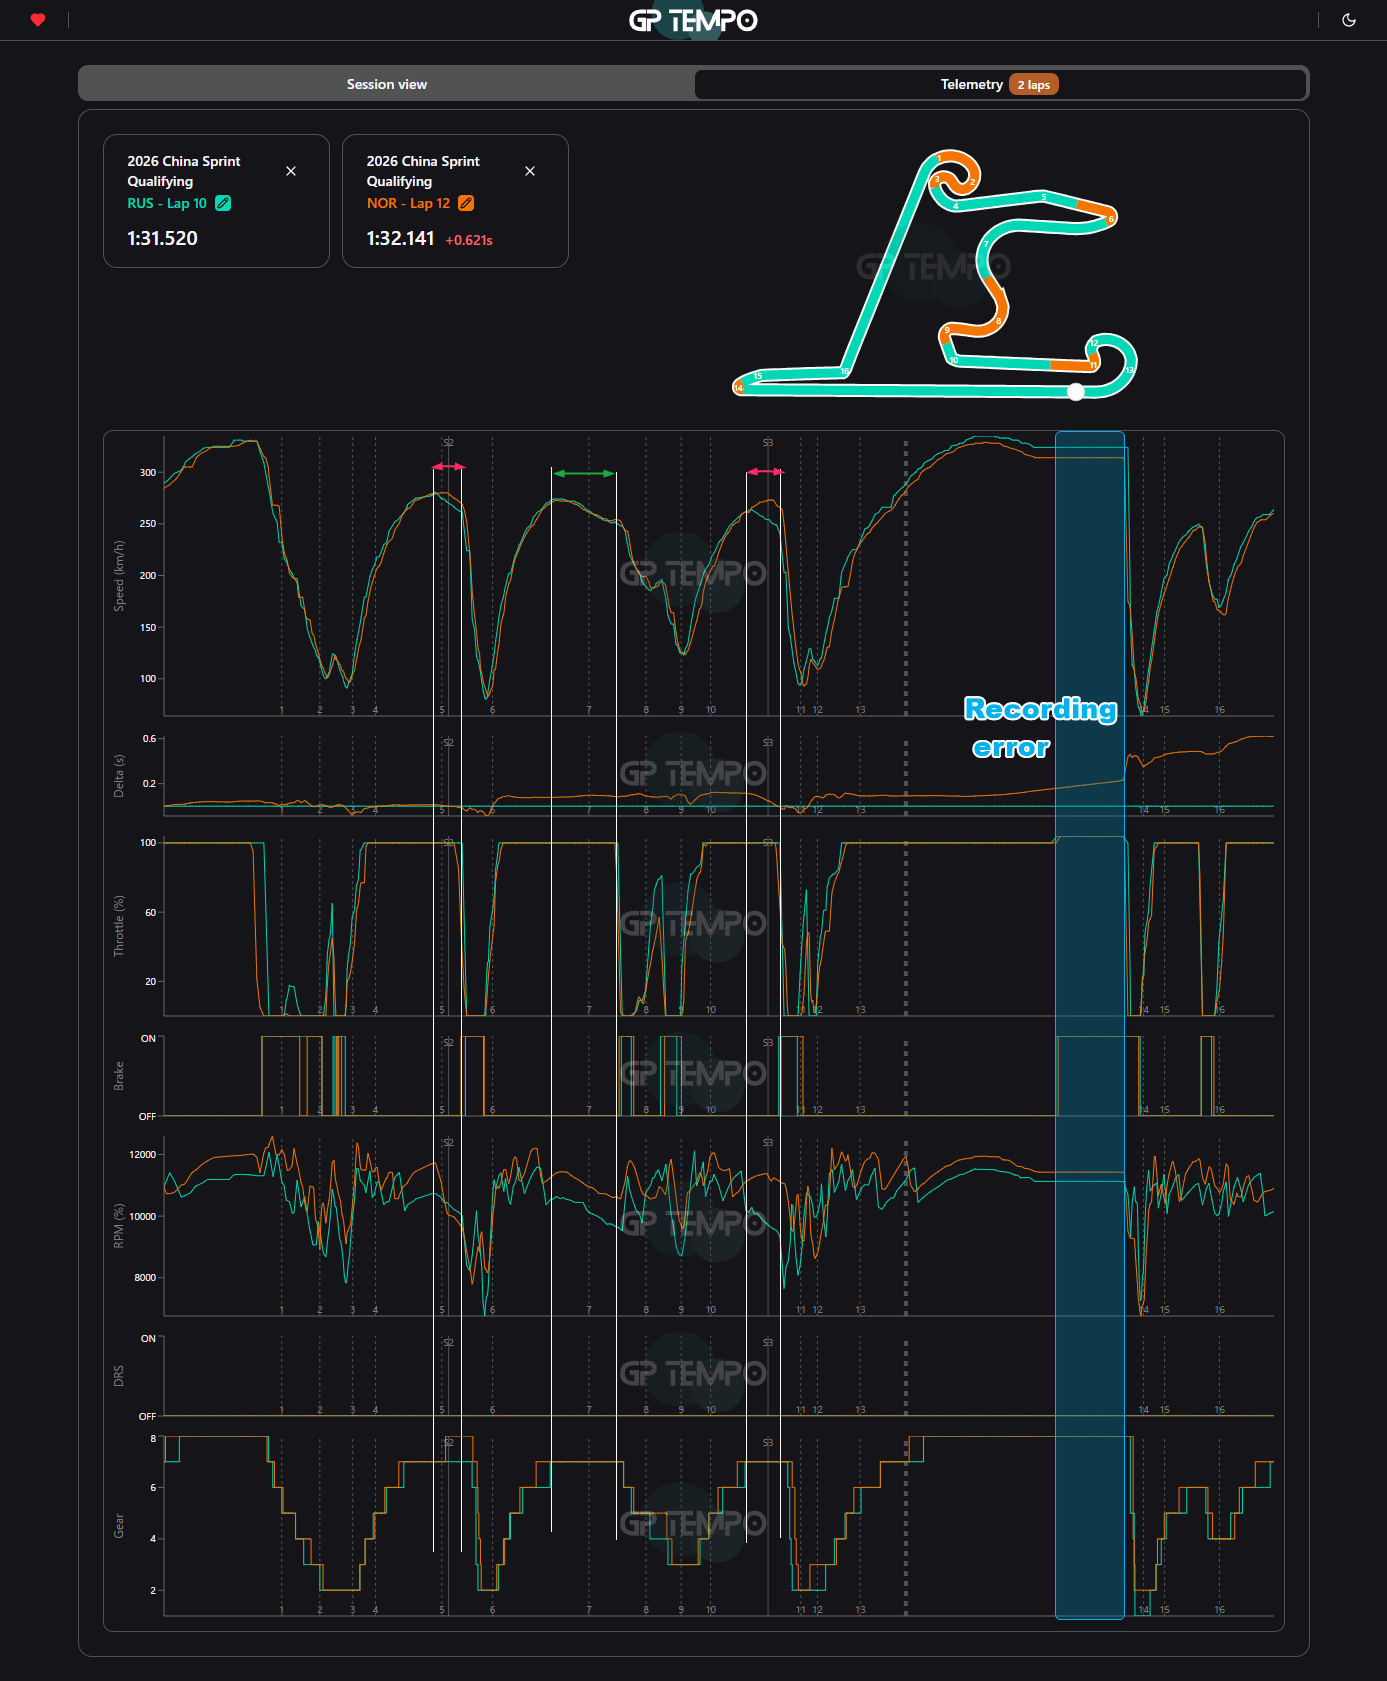The width and height of the screenshot is (1387, 1681).
Task: Remove the RUS Lap 10 card
Action: pyautogui.click(x=291, y=171)
